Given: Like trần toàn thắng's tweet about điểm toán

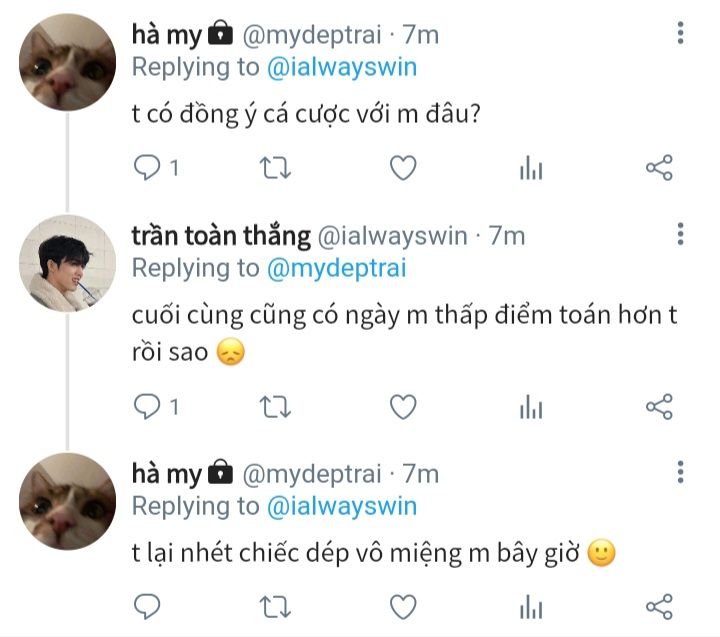Looking at the screenshot, I should coord(403,407).
